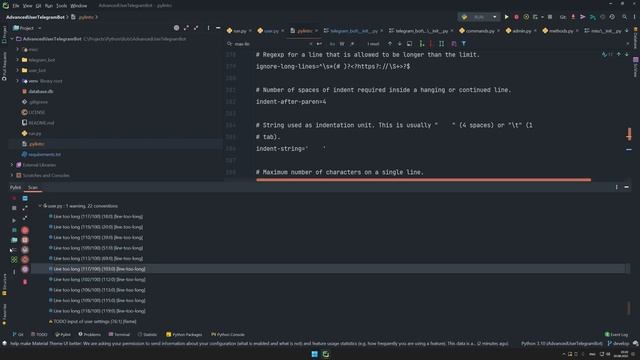Update project via Git down-arrow icon
This screenshot has width=640, height=360.
(x=573, y=17)
